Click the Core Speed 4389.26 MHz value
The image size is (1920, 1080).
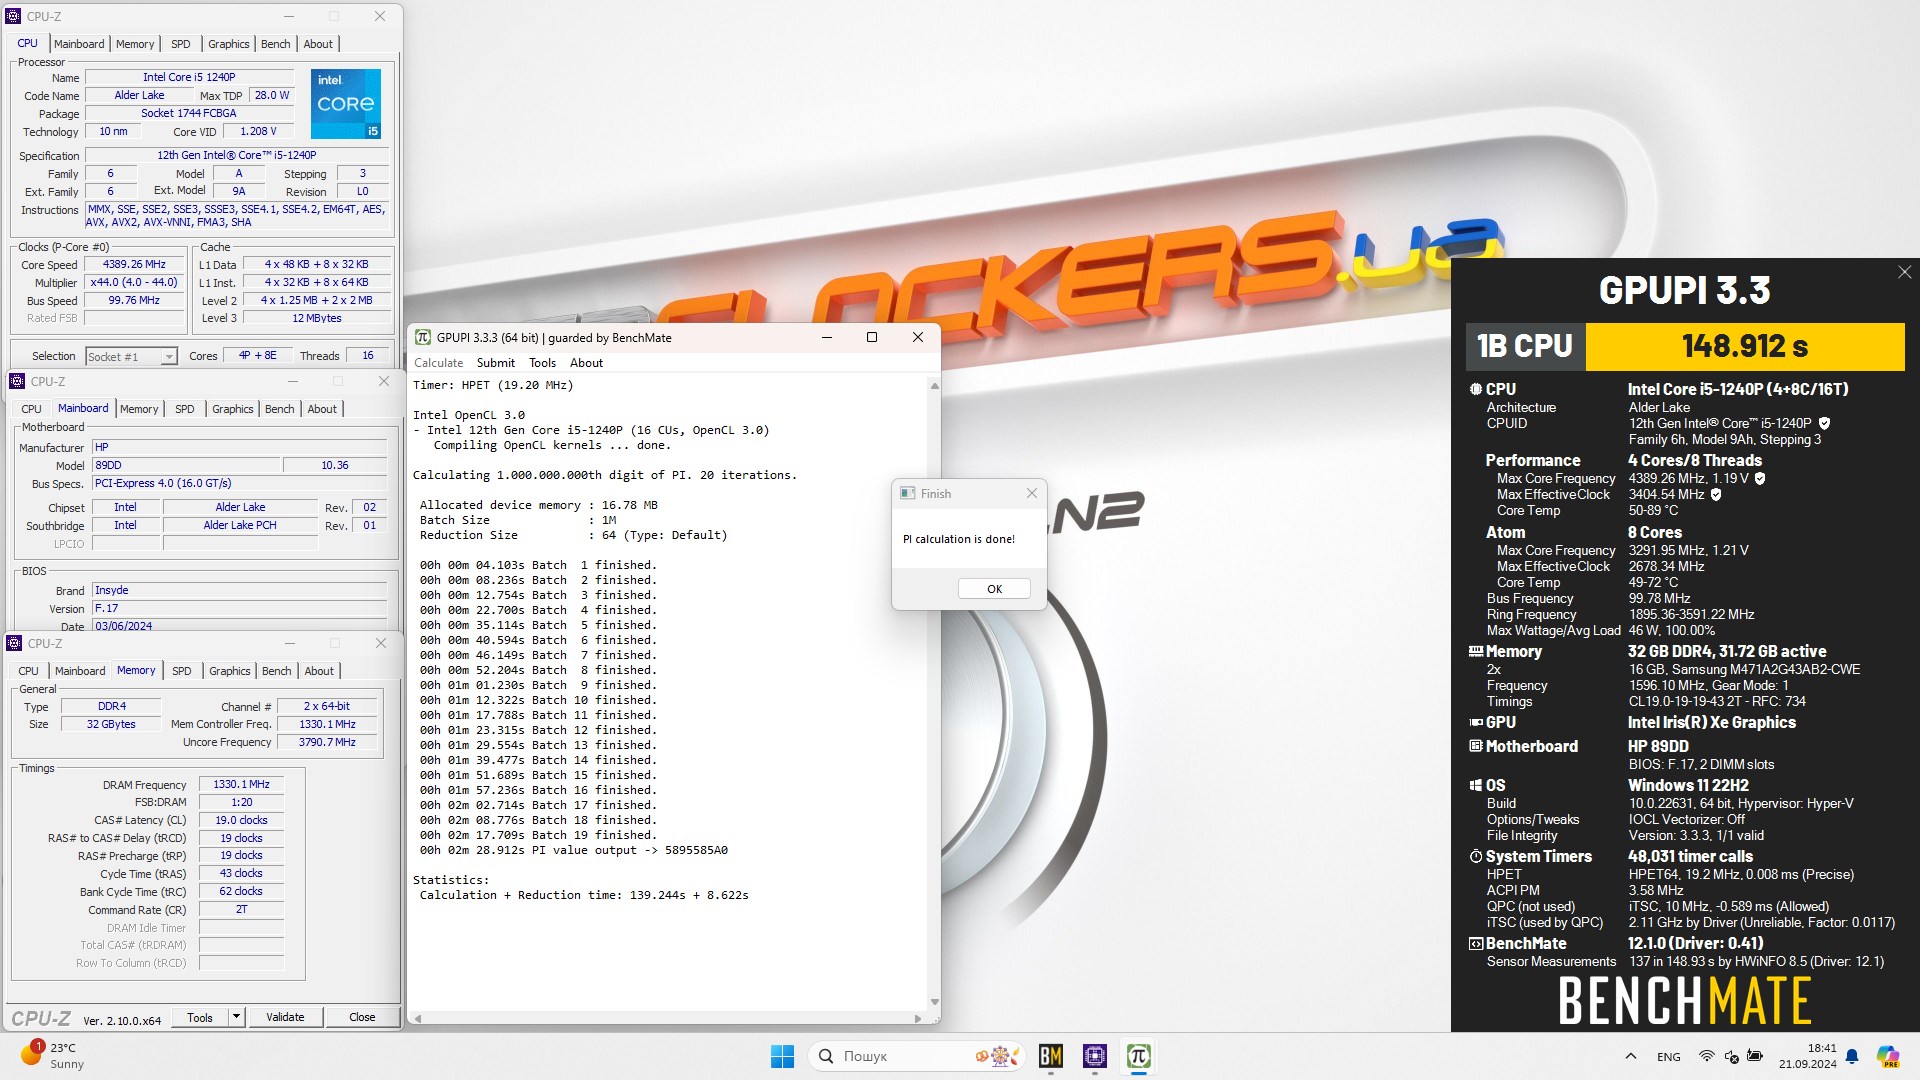tap(135, 265)
